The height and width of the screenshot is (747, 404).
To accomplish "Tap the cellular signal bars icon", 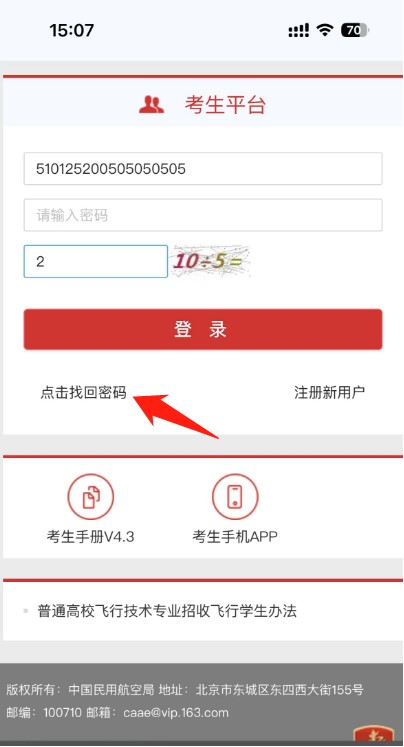I will 299,31.
